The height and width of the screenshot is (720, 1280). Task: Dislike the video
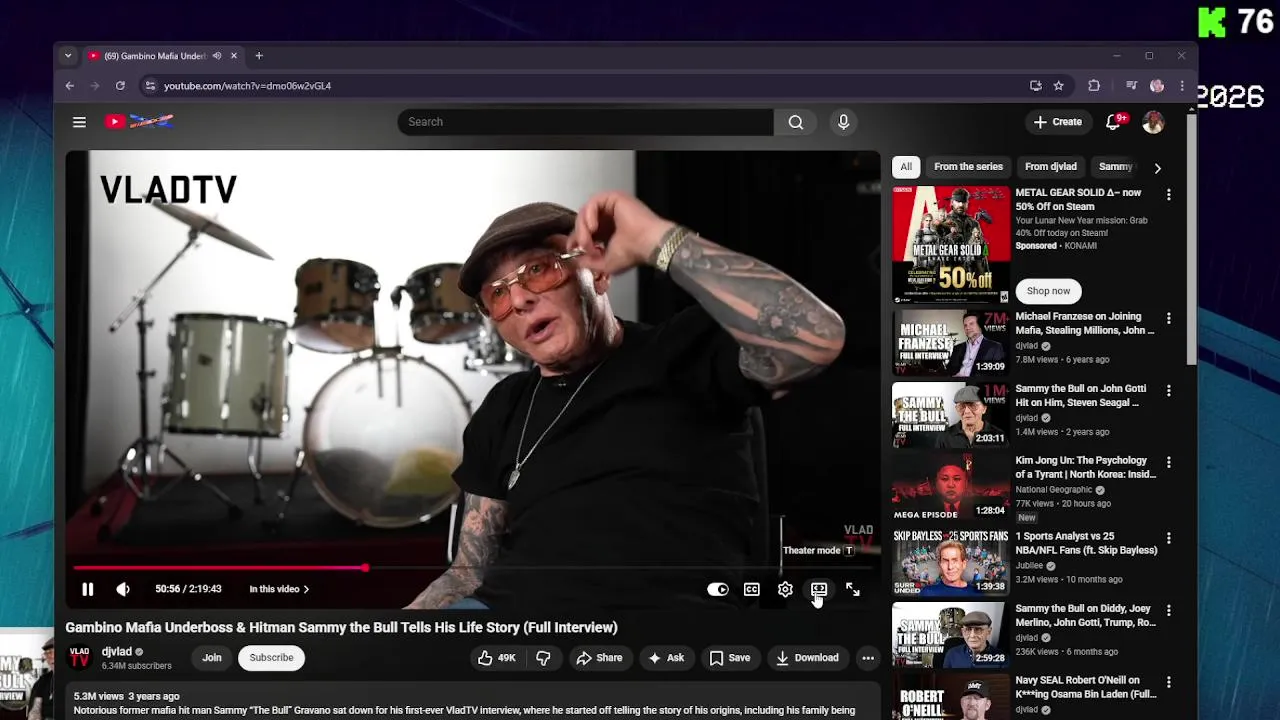(543, 658)
